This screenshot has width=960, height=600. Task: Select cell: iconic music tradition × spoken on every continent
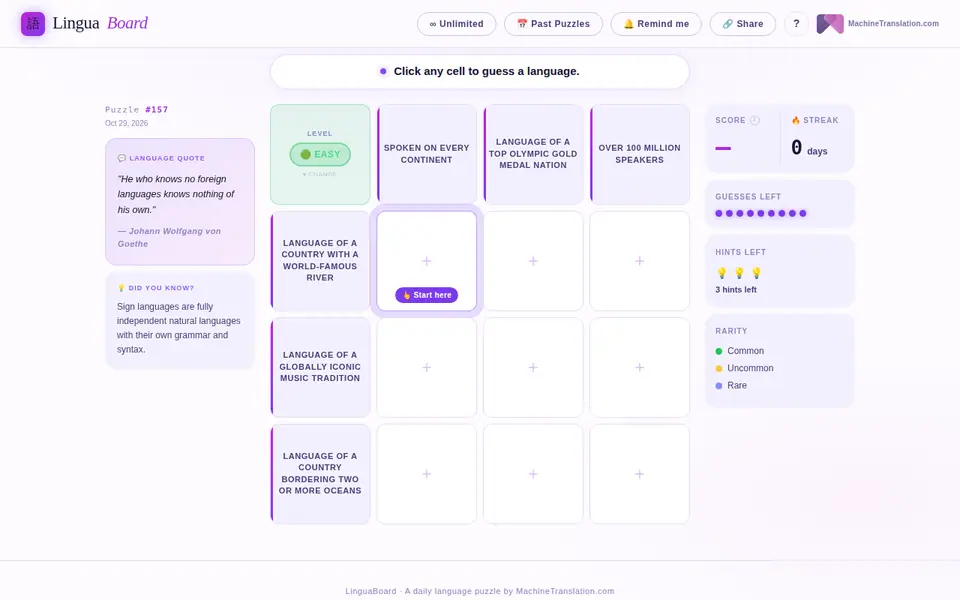[427, 367]
